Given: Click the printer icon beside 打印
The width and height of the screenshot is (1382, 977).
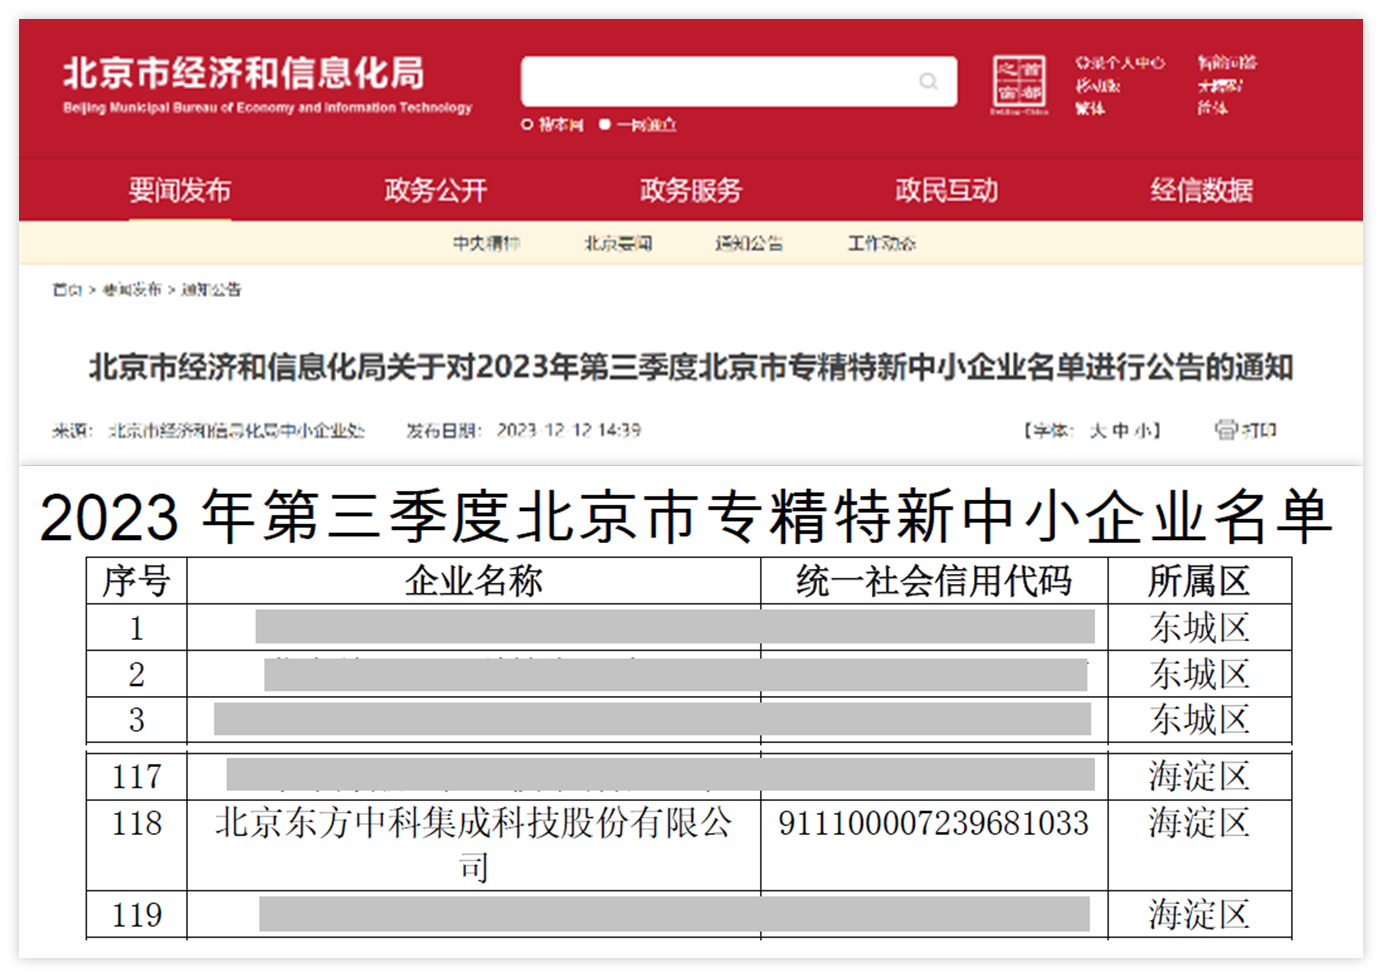Looking at the screenshot, I should 1225,430.
